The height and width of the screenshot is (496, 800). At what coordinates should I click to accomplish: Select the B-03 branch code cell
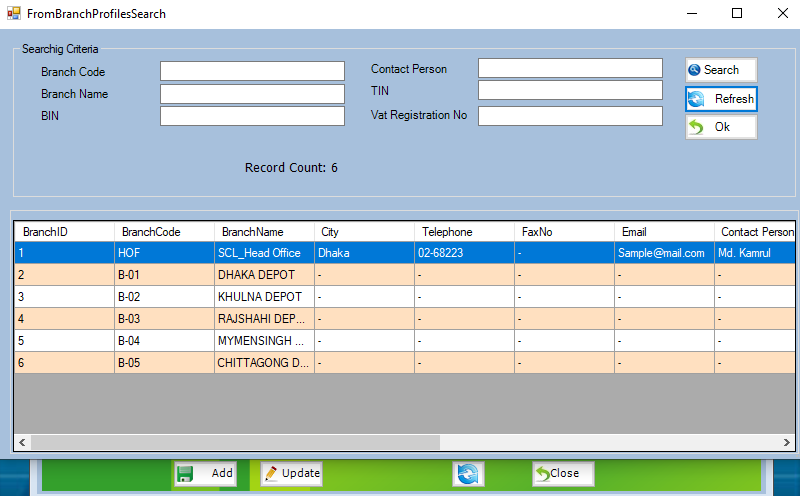point(164,318)
